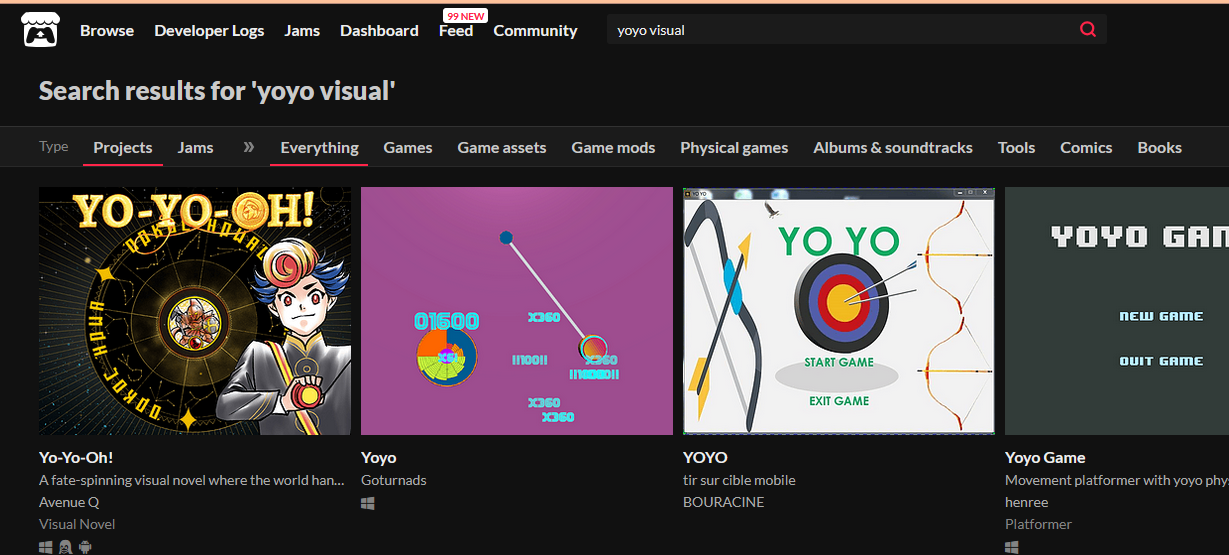Switch to the Jams type filter tab

coord(196,147)
